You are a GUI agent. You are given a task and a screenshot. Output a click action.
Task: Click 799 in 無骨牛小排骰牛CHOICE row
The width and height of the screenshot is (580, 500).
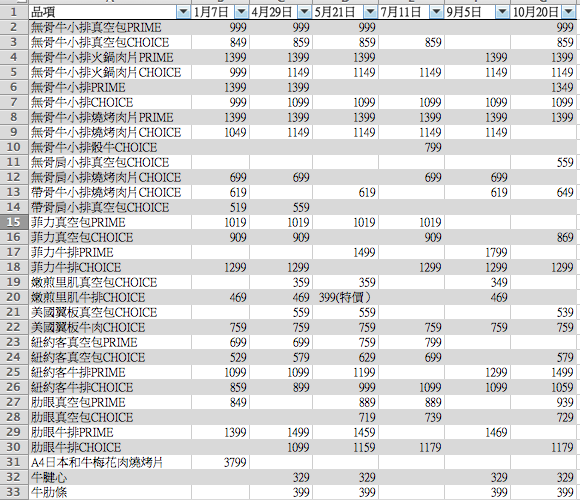pos(412,147)
